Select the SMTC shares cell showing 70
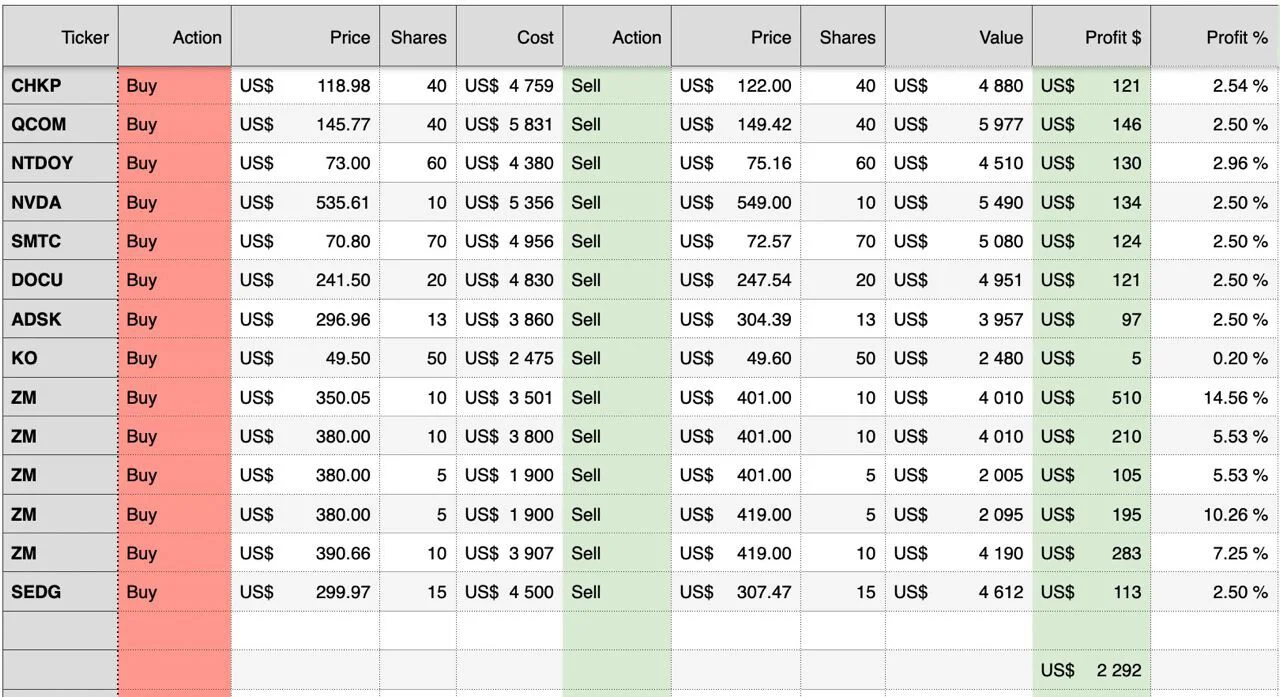This screenshot has height=697, width=1280. [418, 242]
